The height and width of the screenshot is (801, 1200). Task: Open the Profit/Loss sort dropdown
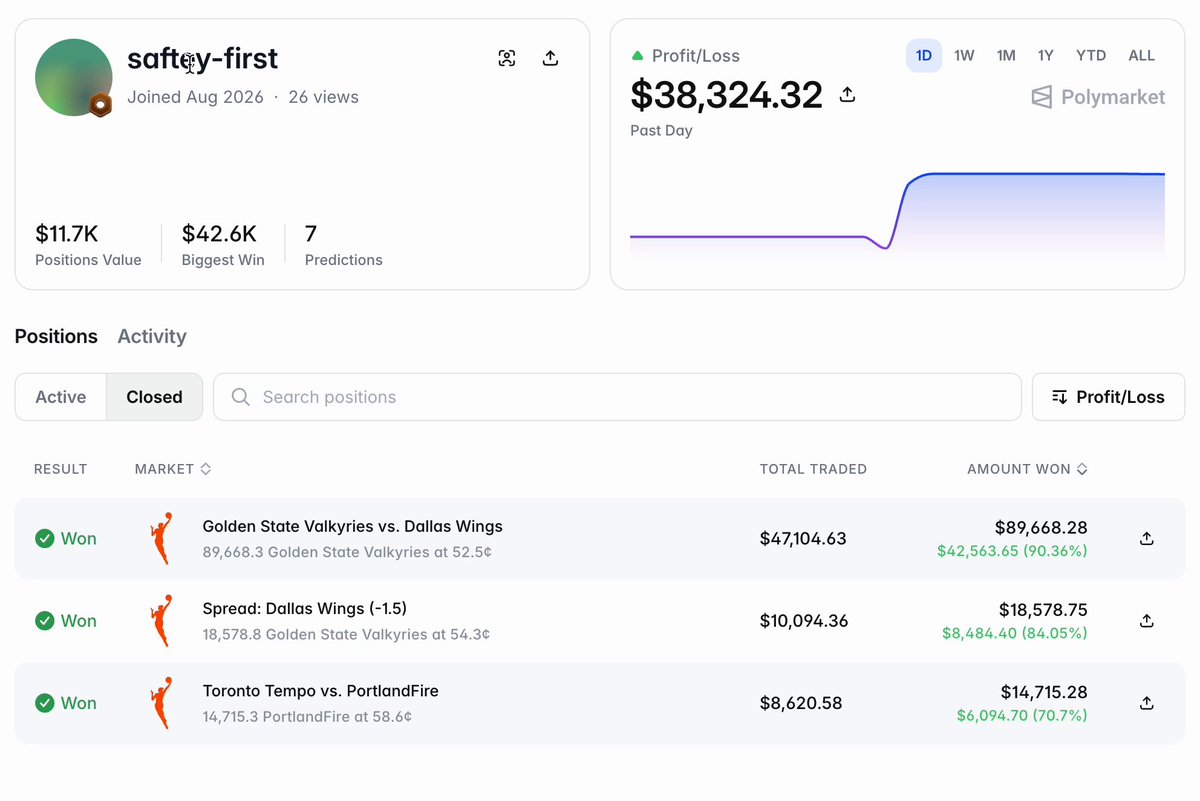point(1108,397)
